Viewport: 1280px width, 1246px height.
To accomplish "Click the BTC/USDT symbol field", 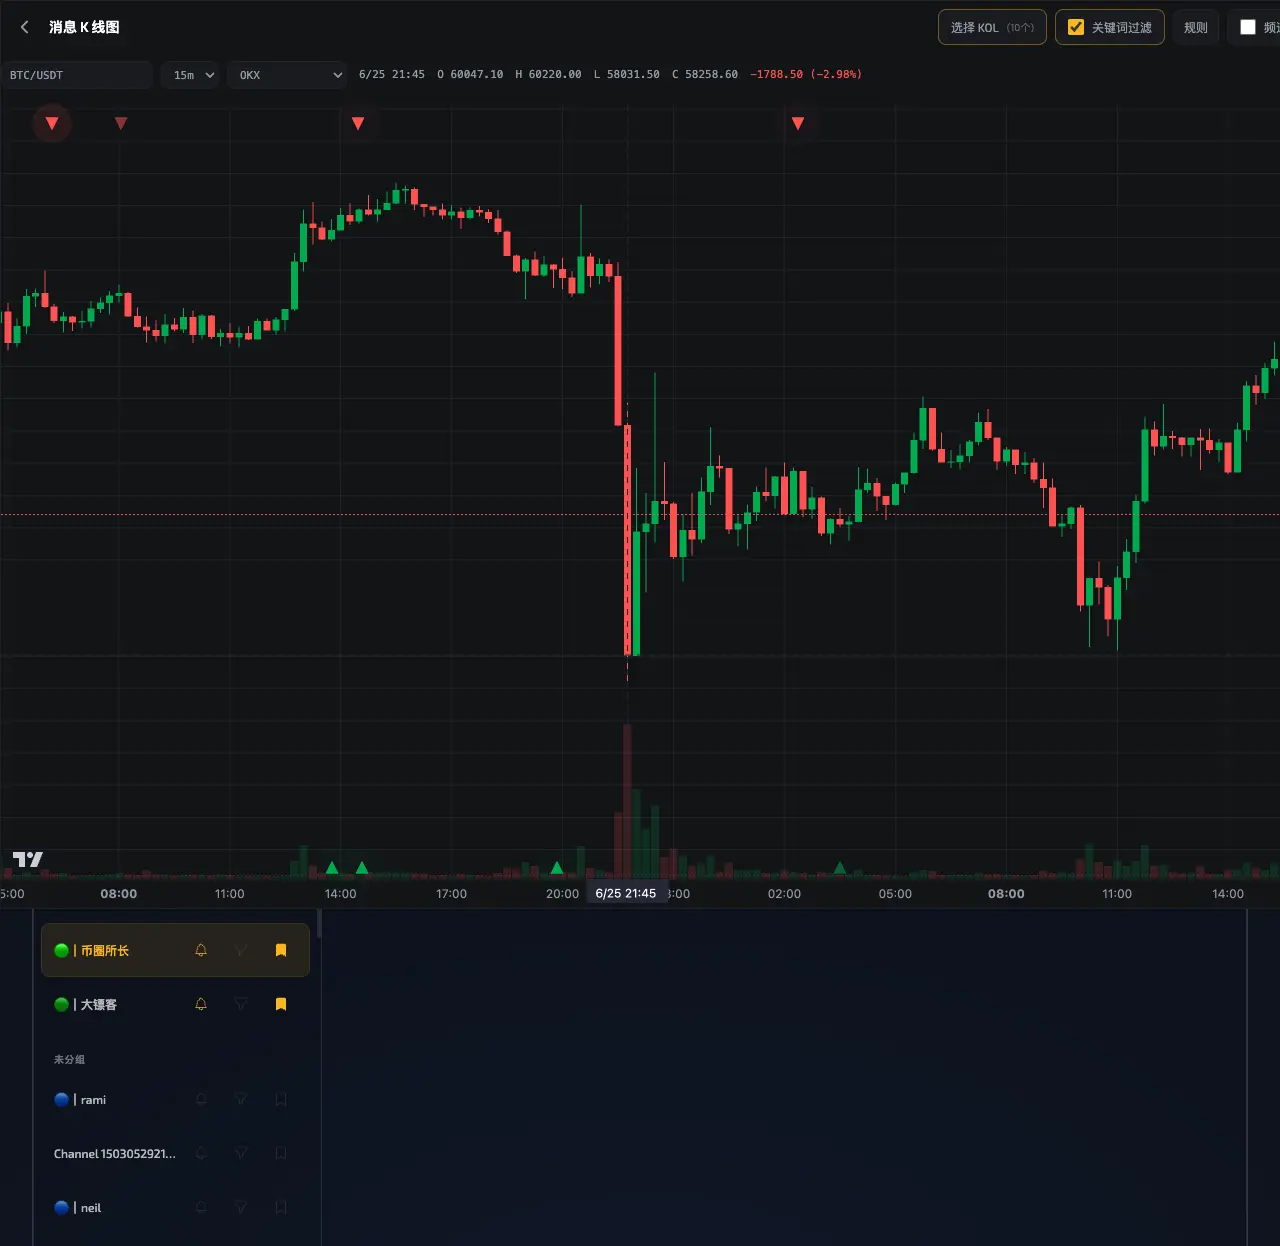I will coord(77,75).
